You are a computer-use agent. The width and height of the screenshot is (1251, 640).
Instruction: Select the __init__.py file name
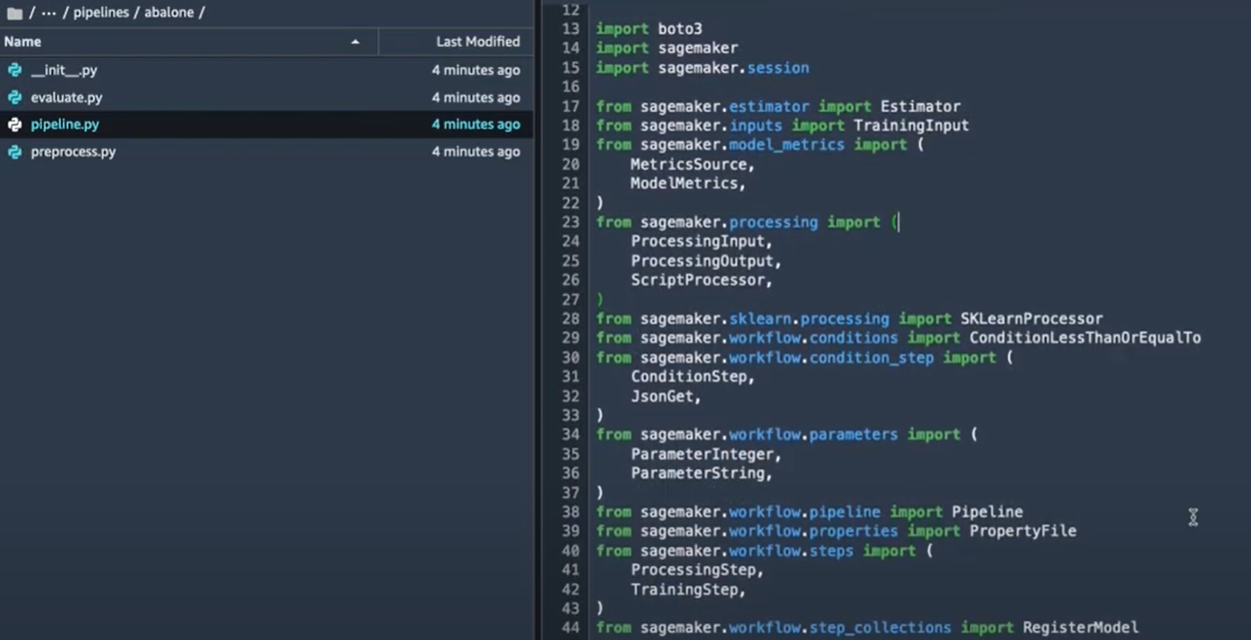coord(64,71)
